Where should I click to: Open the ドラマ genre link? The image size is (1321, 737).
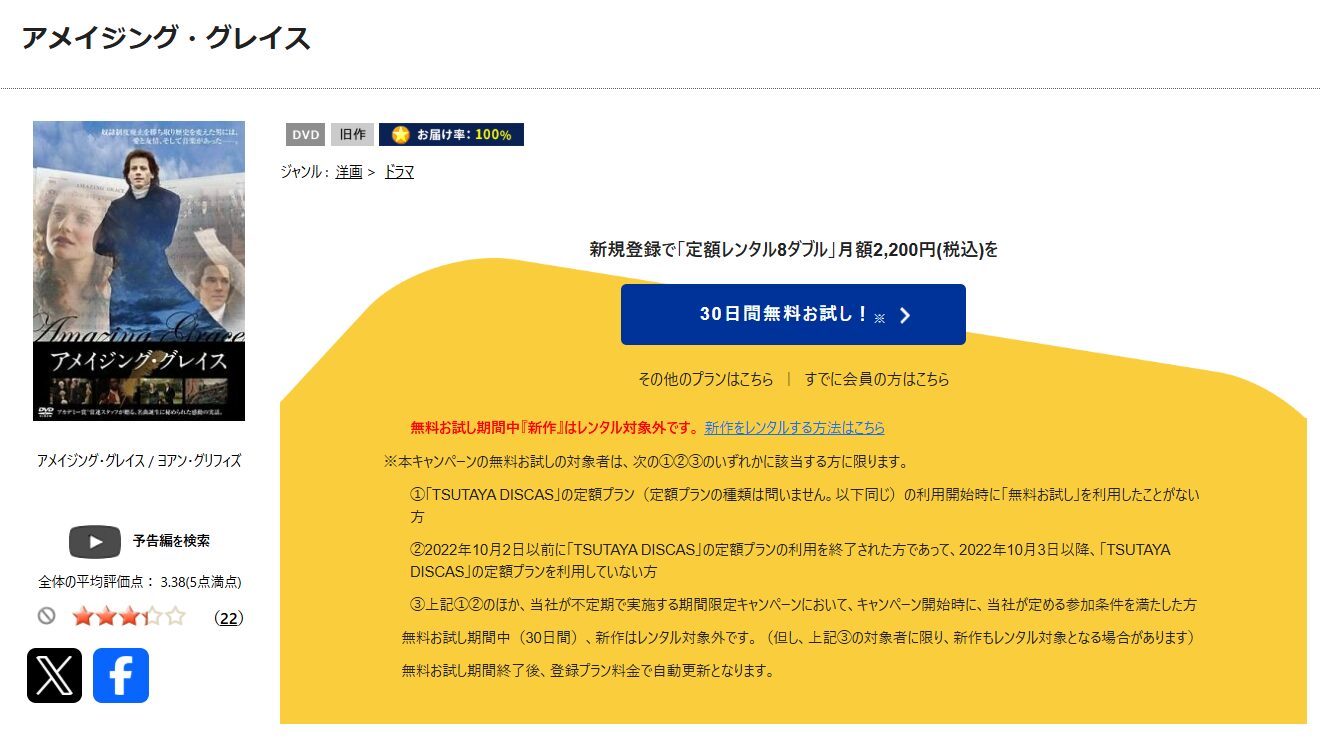[x=399, y=172]
